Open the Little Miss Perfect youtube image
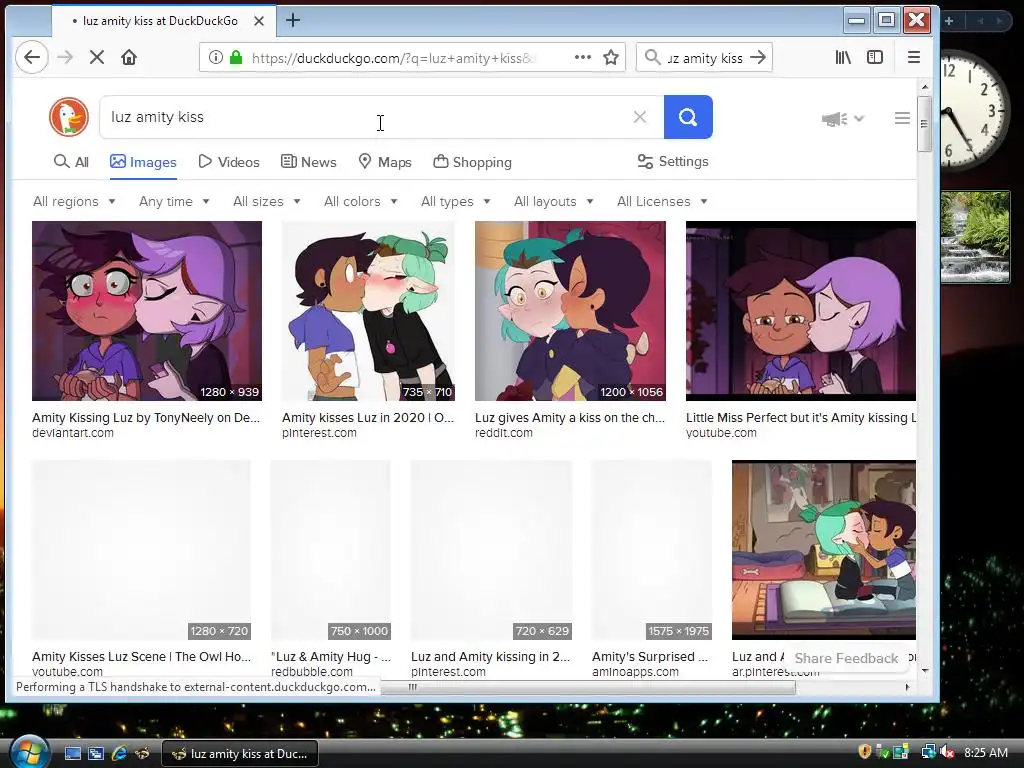The width and height of the screenshot is (1024, 768). coord(801,311)
